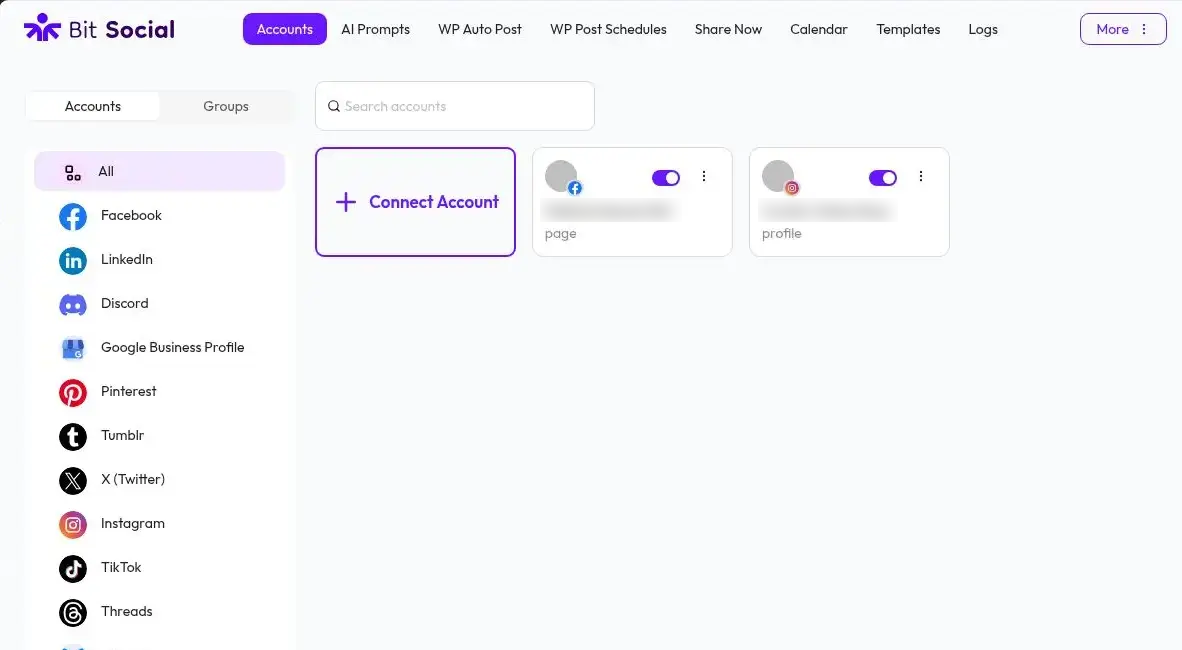The image size is (1182, 650).
Task: Select the Accounts sub-tab in sidebar
Action: click(x=93, y=106)
